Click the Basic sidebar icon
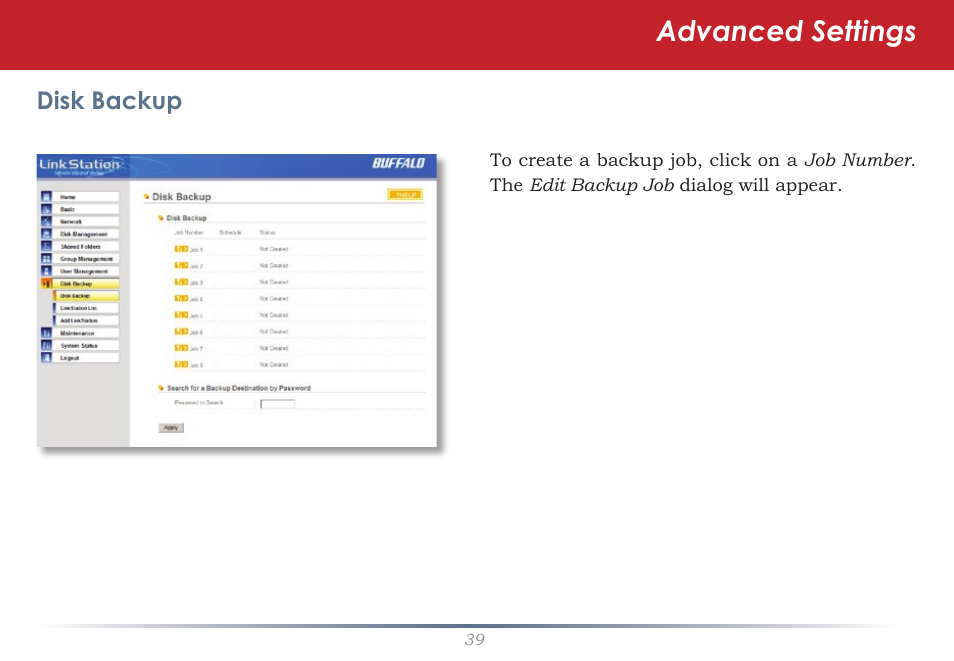The image size is (954, 661). (x=46, y=209)
